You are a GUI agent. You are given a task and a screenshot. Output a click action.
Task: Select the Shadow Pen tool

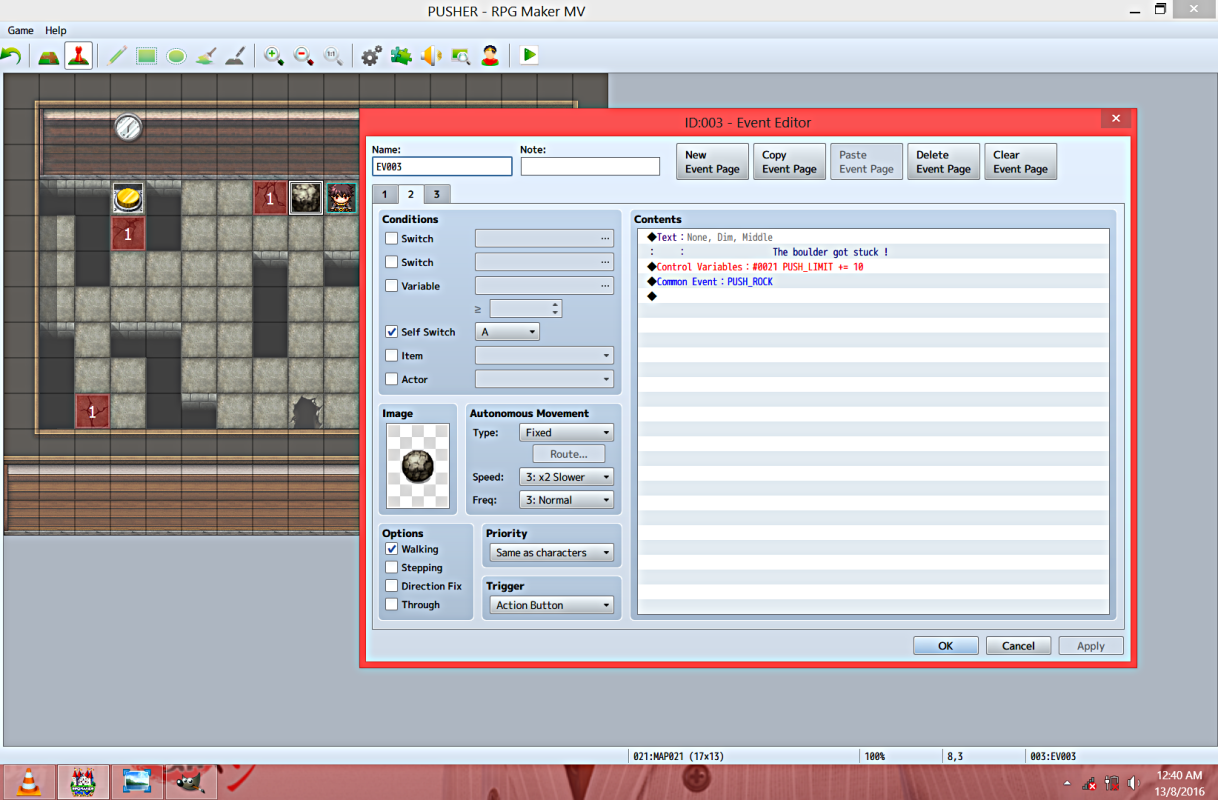[x=235, y=56]
